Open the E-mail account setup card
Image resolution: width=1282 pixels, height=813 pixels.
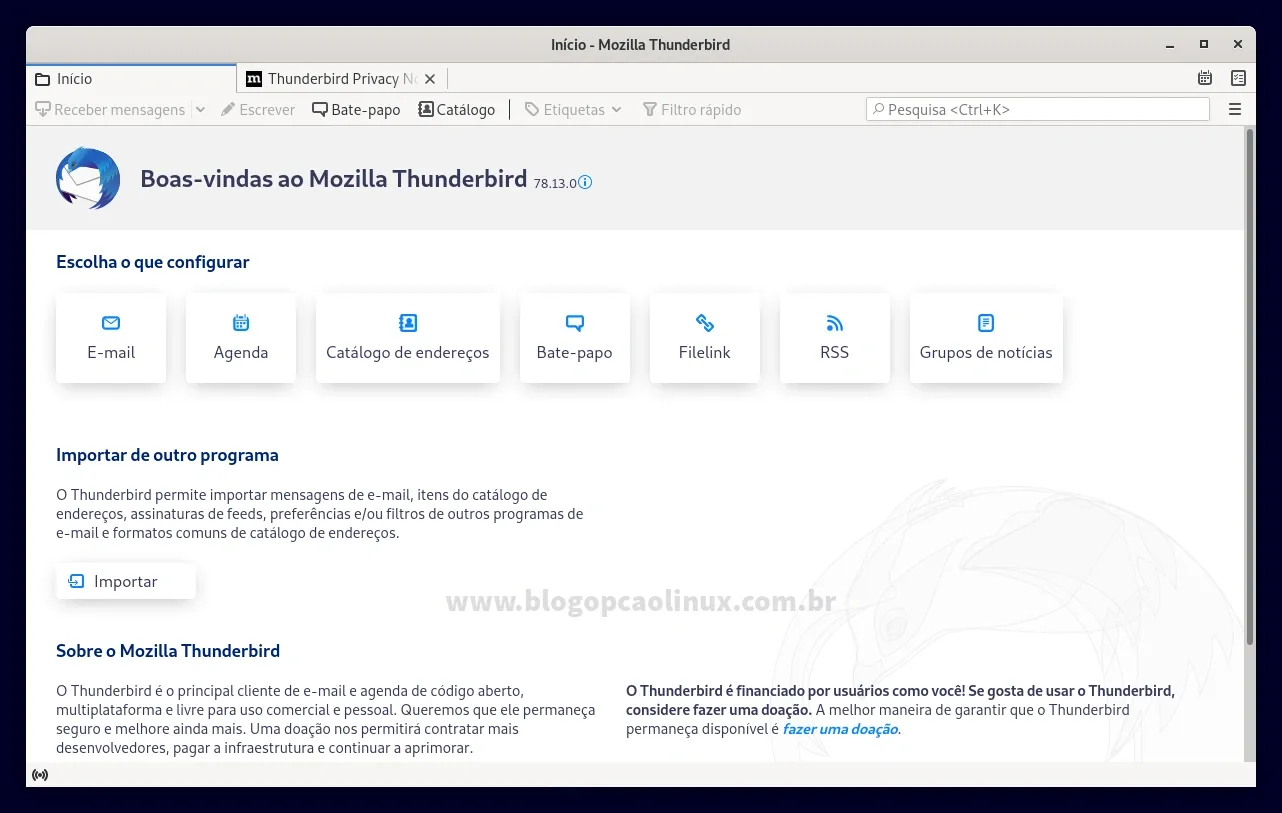111,338
